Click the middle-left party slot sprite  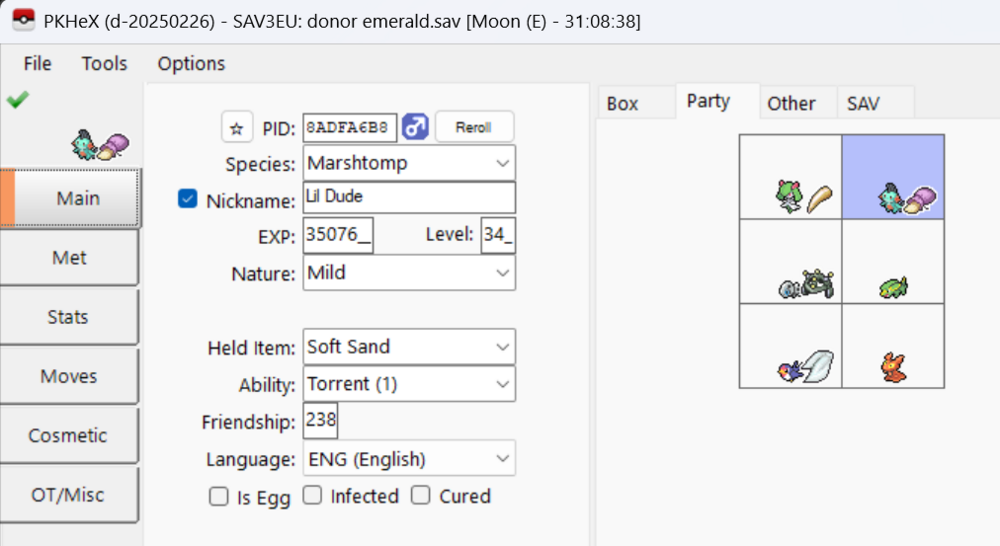click(x=805, y=283)
